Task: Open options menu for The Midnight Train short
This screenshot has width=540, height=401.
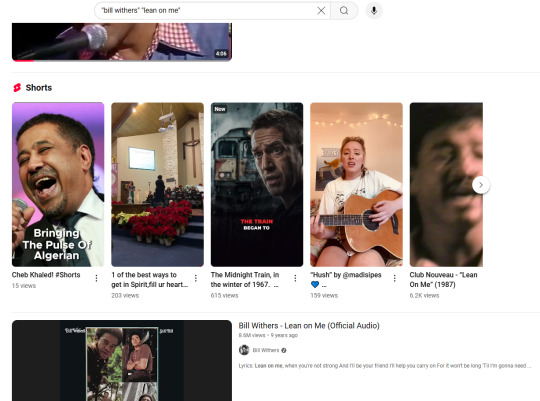Action: [x=295, y=278]
